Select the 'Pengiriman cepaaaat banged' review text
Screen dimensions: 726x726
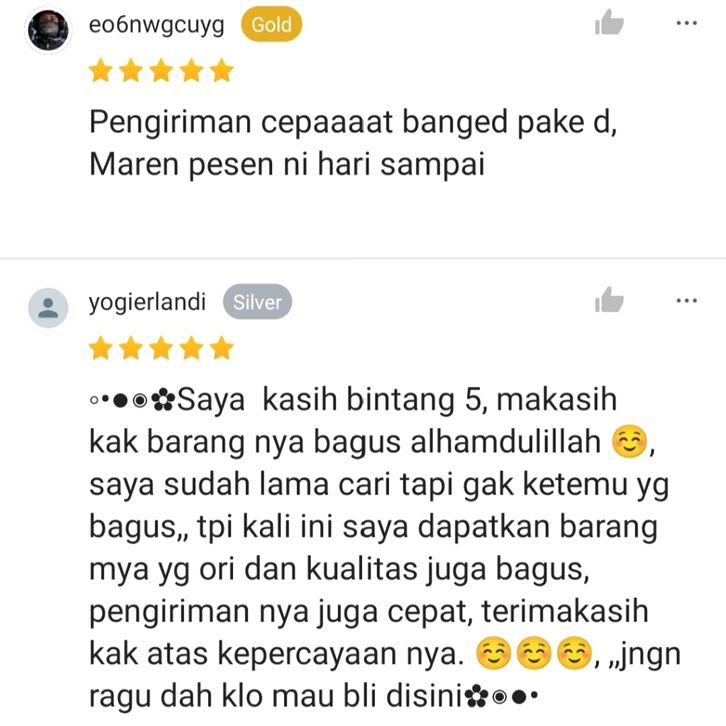299,123
